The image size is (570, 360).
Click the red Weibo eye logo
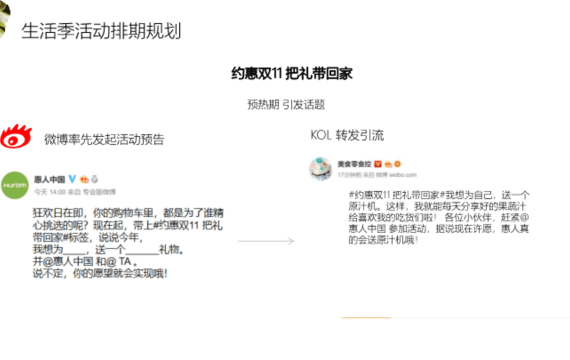tap(16, 137)
